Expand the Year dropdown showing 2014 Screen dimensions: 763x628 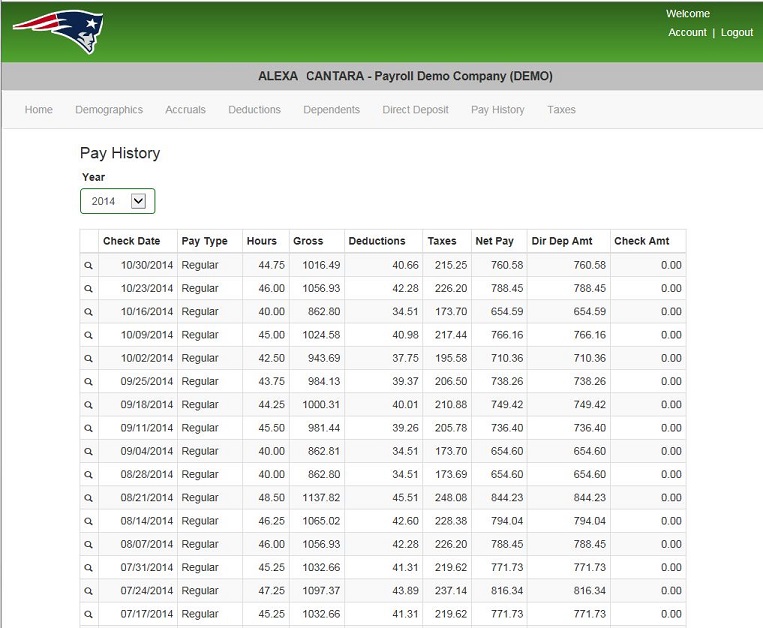click(x=118, y=201)
